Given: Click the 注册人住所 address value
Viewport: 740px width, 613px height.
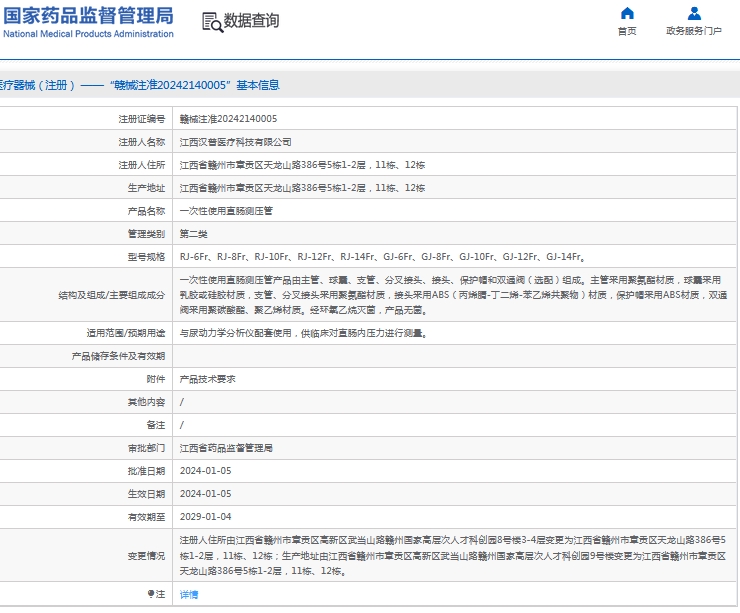Looking at the screenshot, I should [x=302, y=165].
